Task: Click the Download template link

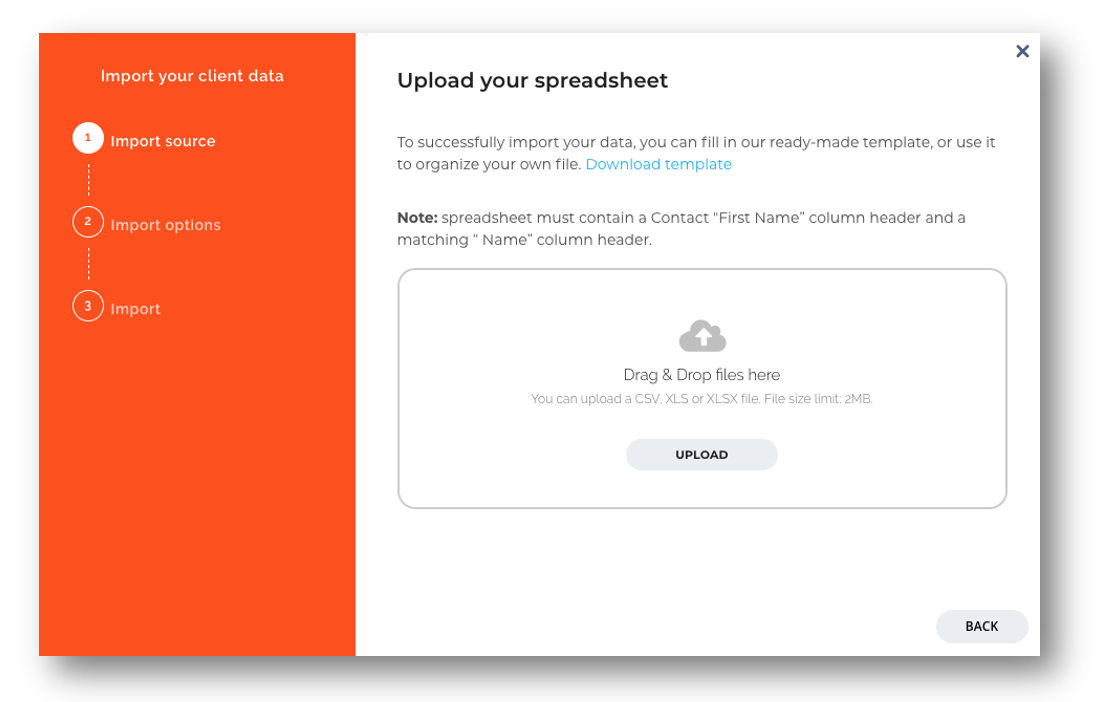Action: pos(658,164)
